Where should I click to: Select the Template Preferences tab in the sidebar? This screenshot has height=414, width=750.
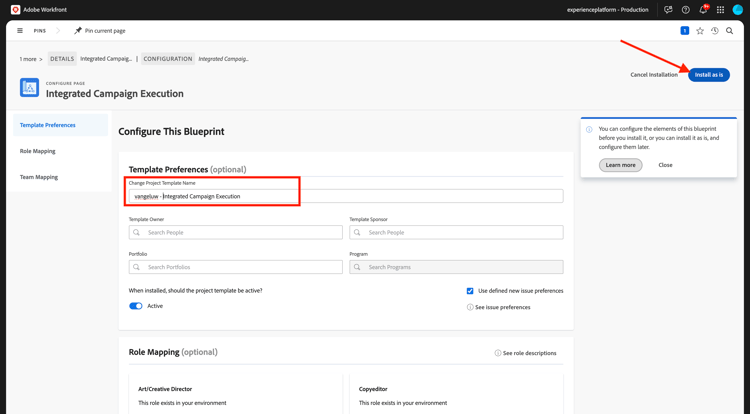coord(60,125)
